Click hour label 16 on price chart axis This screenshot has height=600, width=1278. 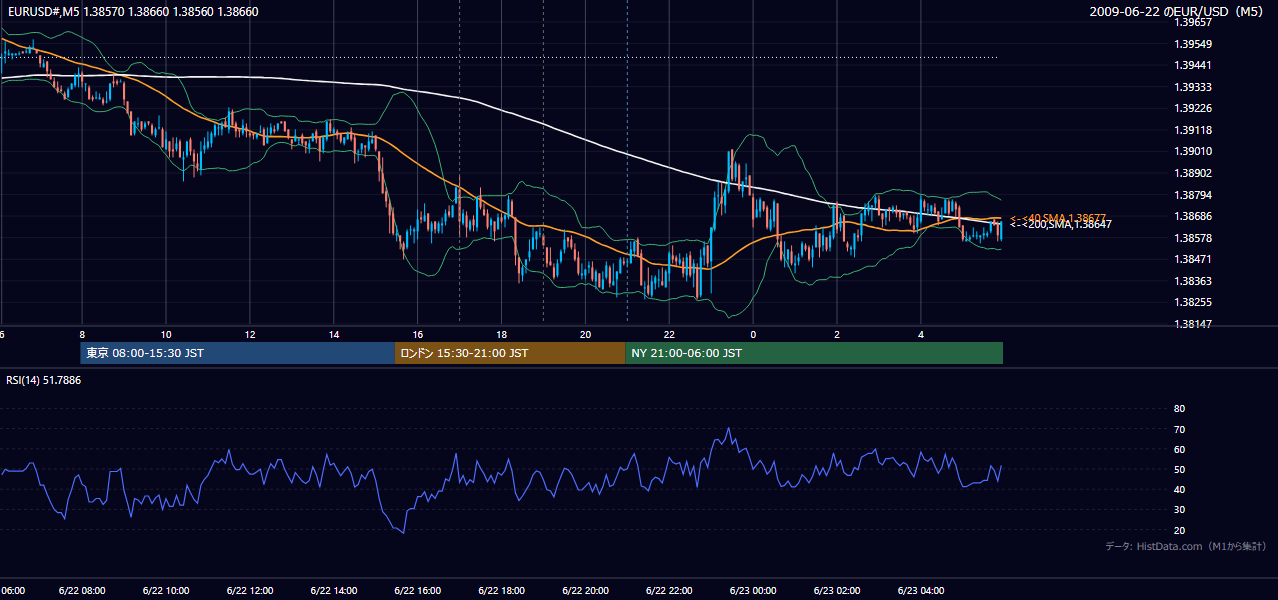(x=418, y=334)
